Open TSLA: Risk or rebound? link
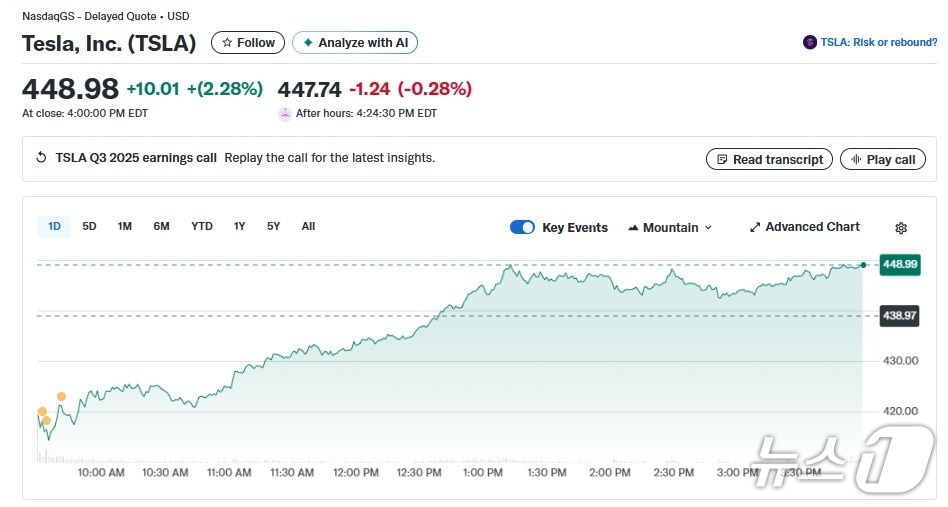 point(878,43)
